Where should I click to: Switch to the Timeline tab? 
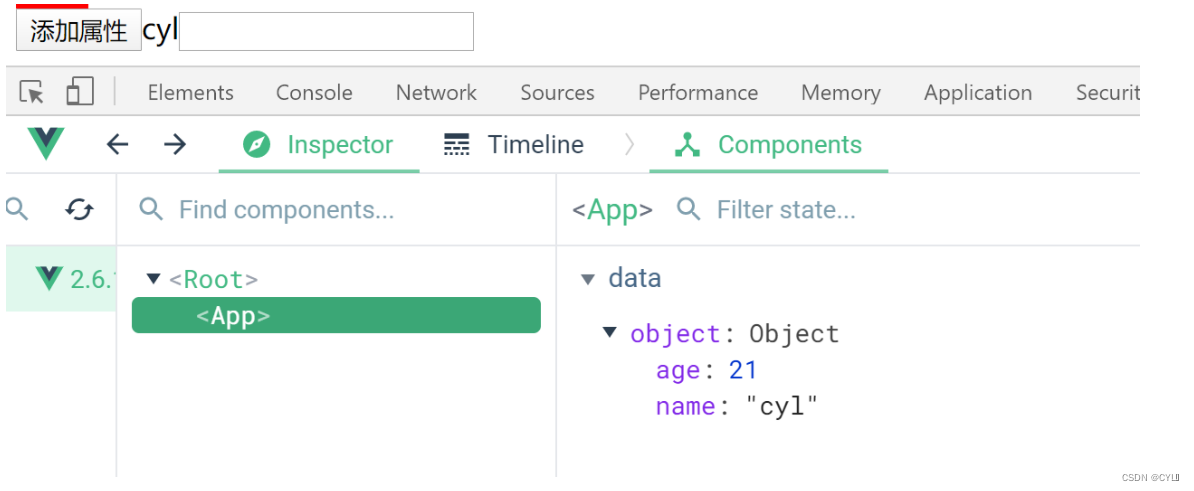coord(514,145)
